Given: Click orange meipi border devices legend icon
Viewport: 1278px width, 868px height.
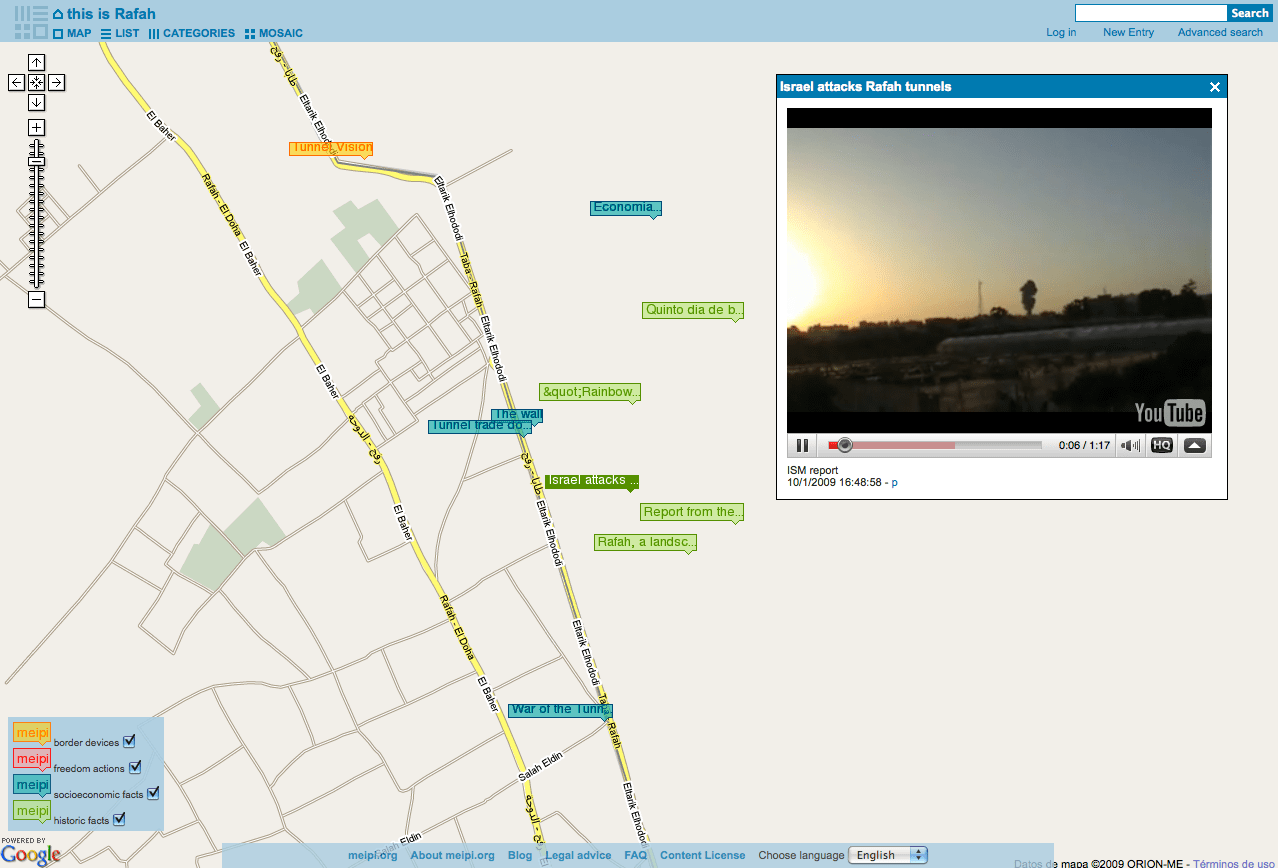Looking at the screenshot, I should (x=32, y=733).
